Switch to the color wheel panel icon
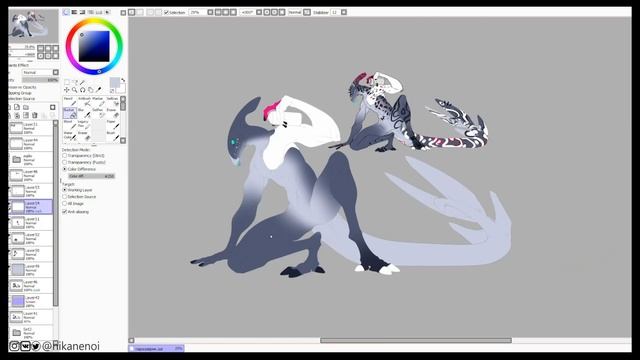The height and width of the screenshot is (360, 640). [67, 12]
